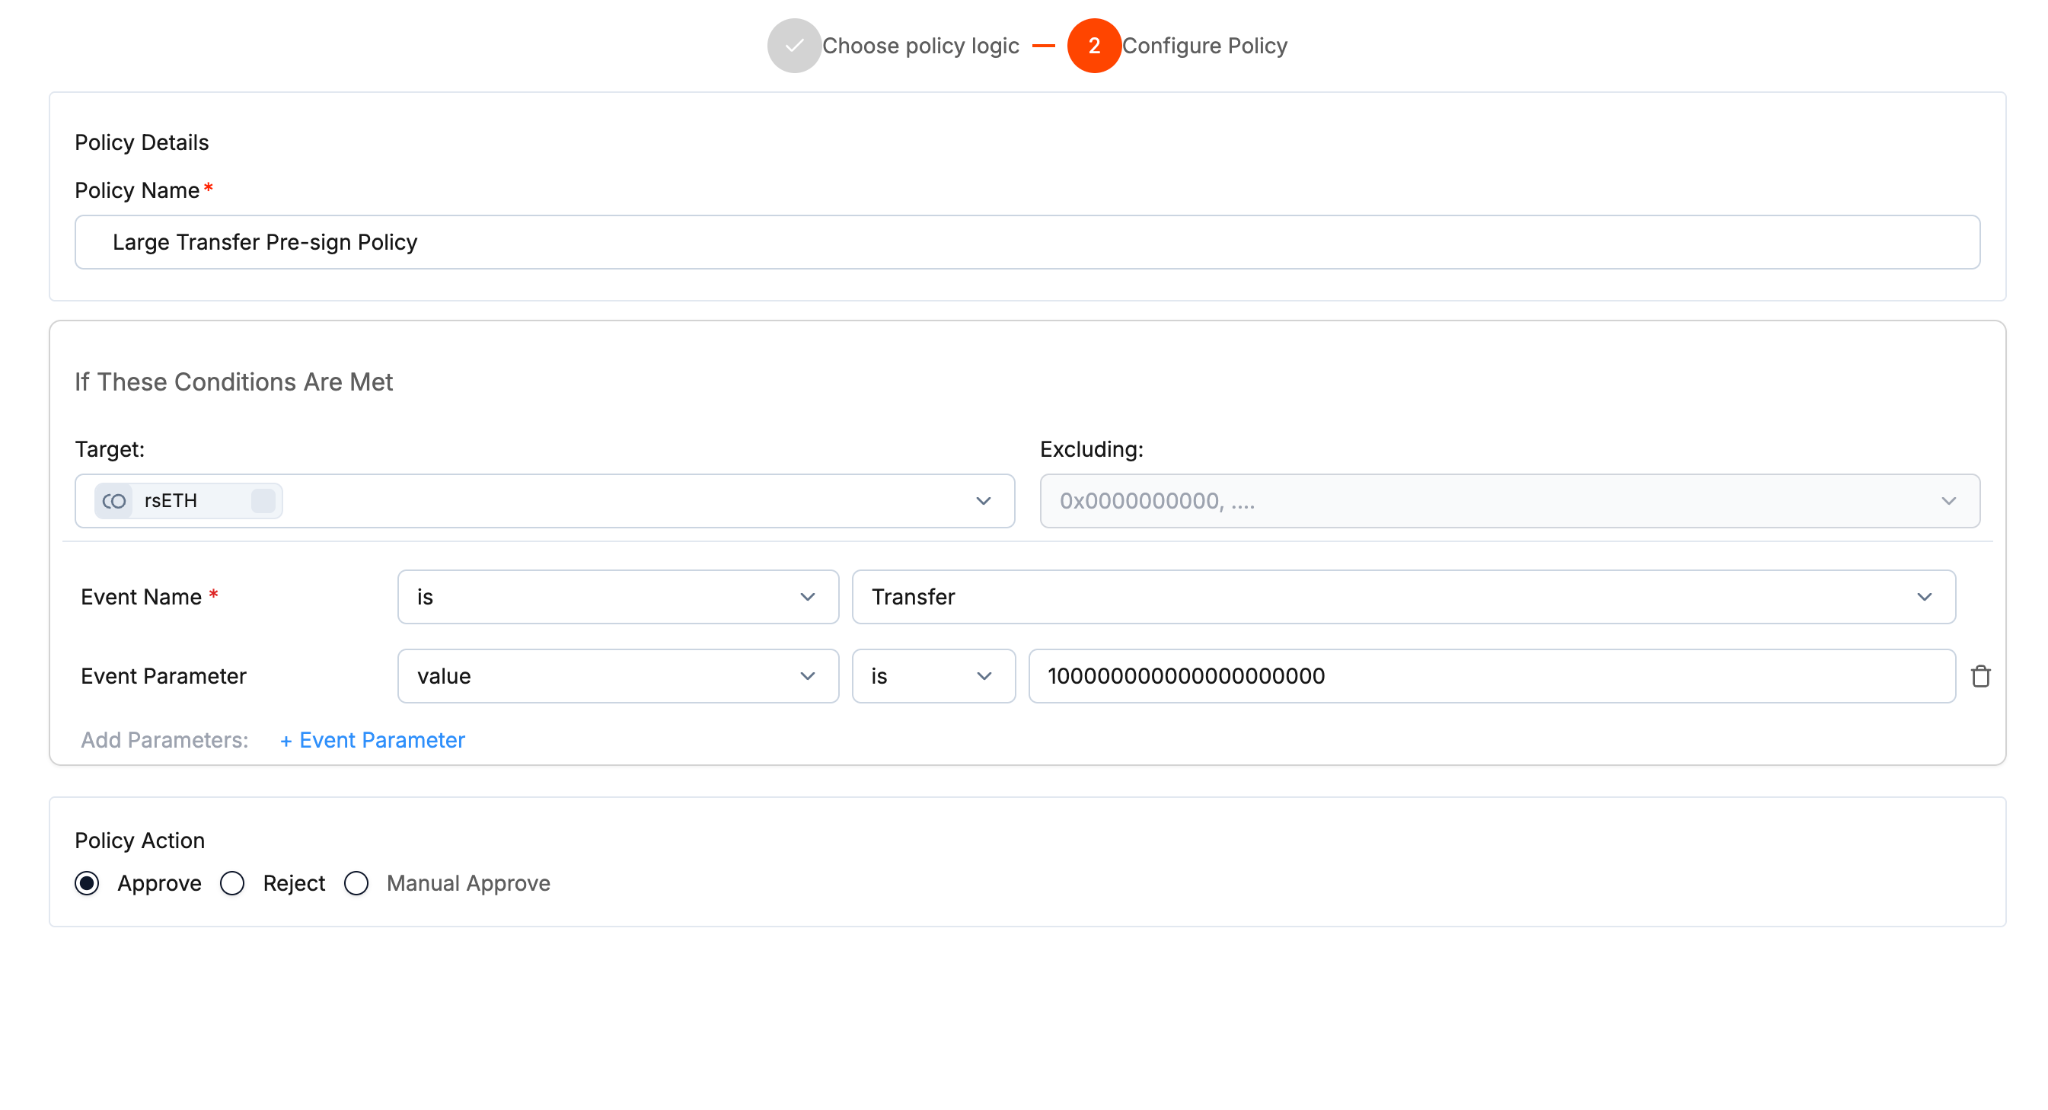This screenshot has height=1110, width=2048.
Task: Click the parameter value input field
Action: (x=1490, y=676)
